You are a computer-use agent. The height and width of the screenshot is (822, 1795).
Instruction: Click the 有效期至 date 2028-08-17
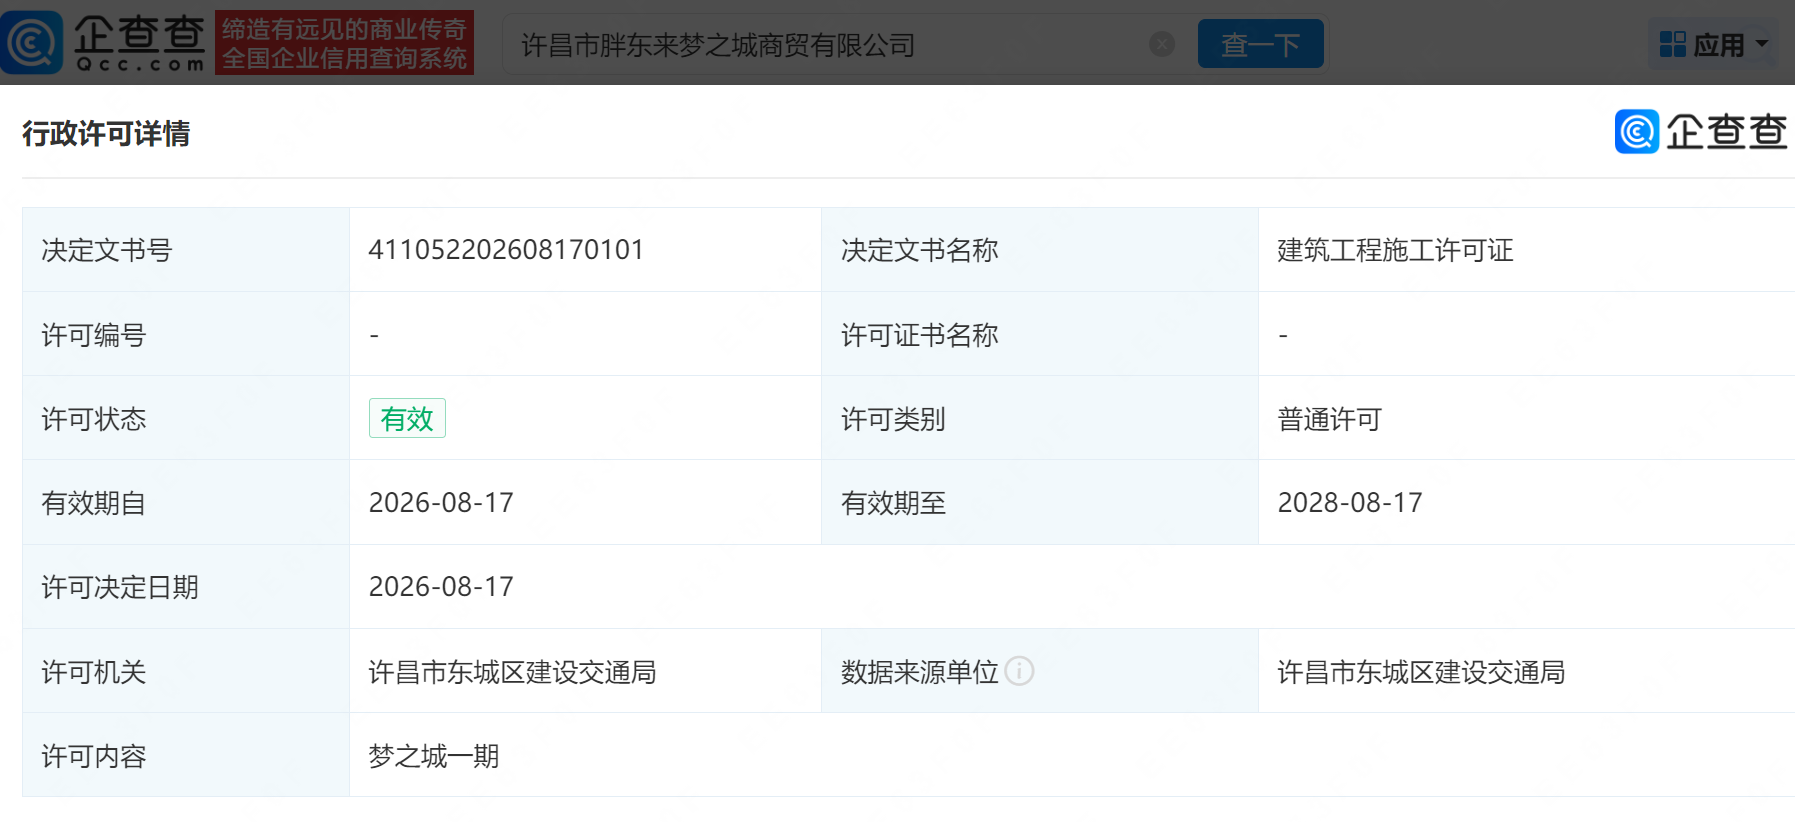[x=1350, y=503]
